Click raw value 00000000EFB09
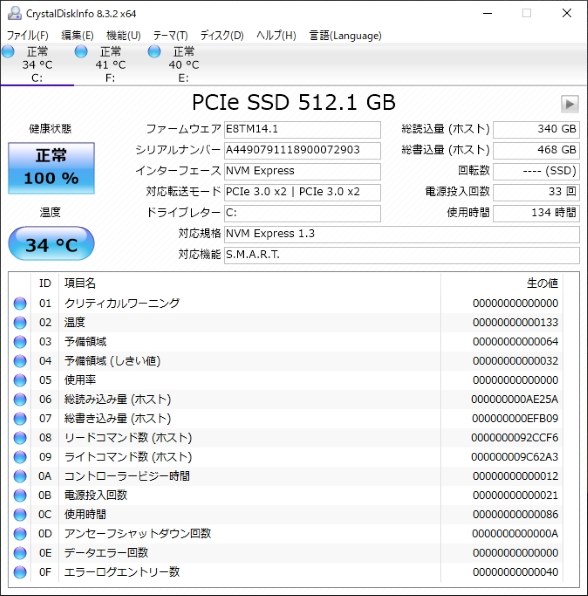This screenshot has height=596, width=588. click(515, 418)
